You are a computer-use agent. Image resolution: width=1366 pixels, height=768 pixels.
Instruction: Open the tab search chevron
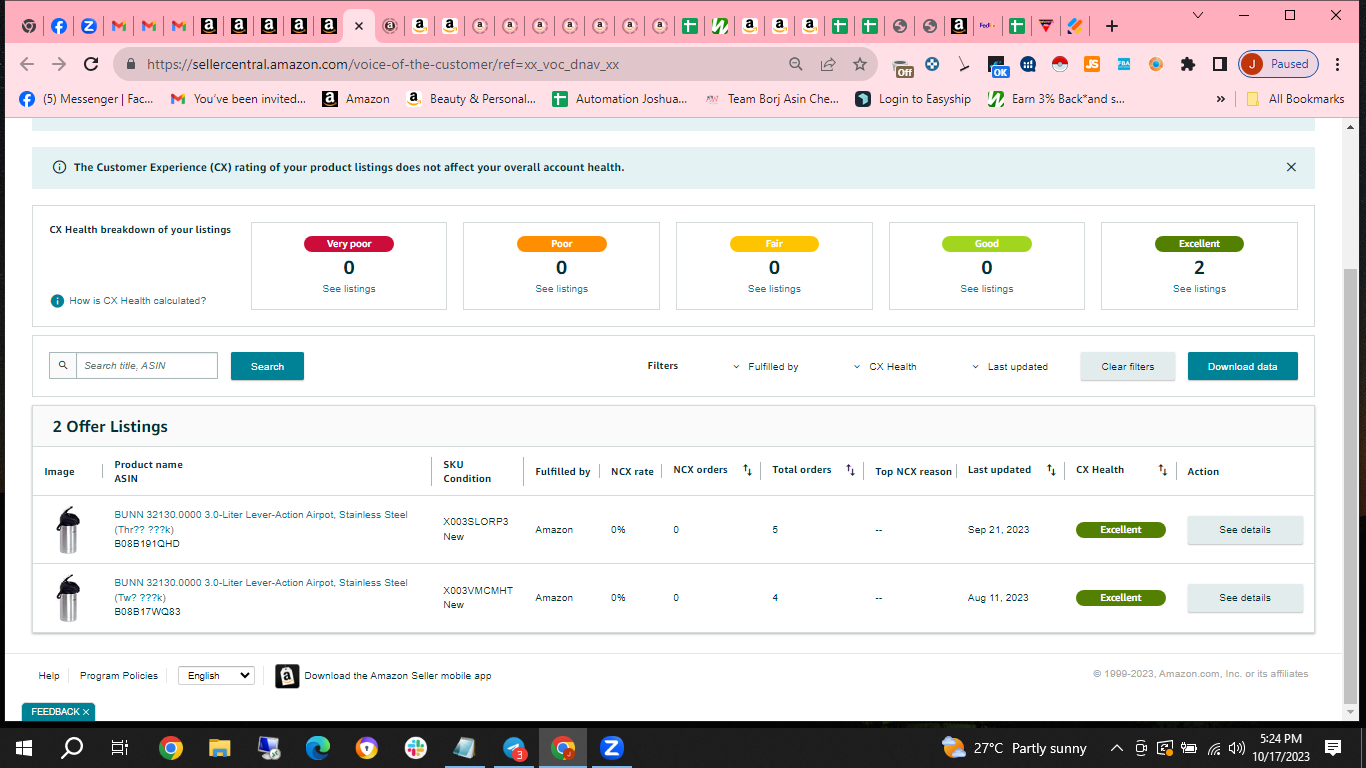1199,15
